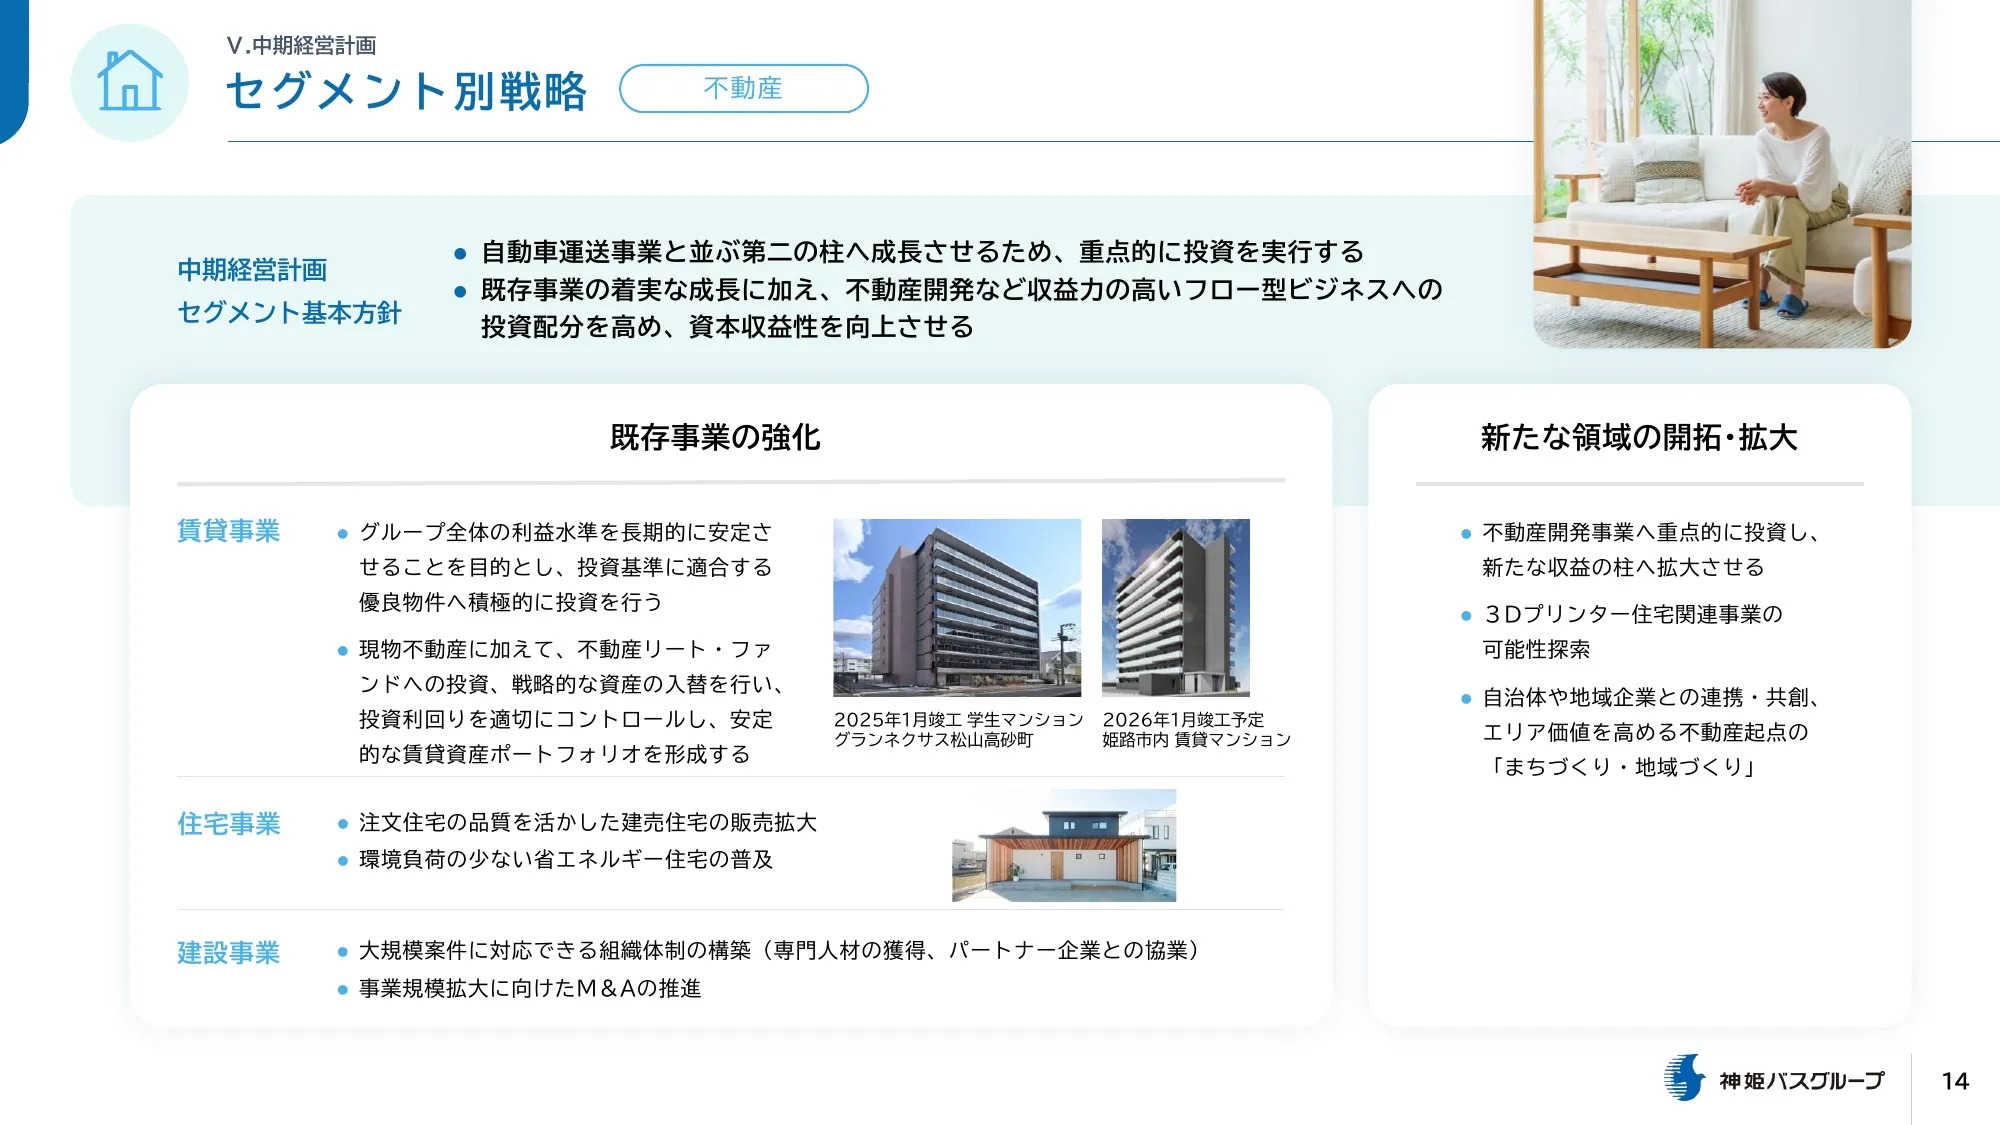Click the bullet グループ全体の利益水準を長期的に

(x=566, y=567)
